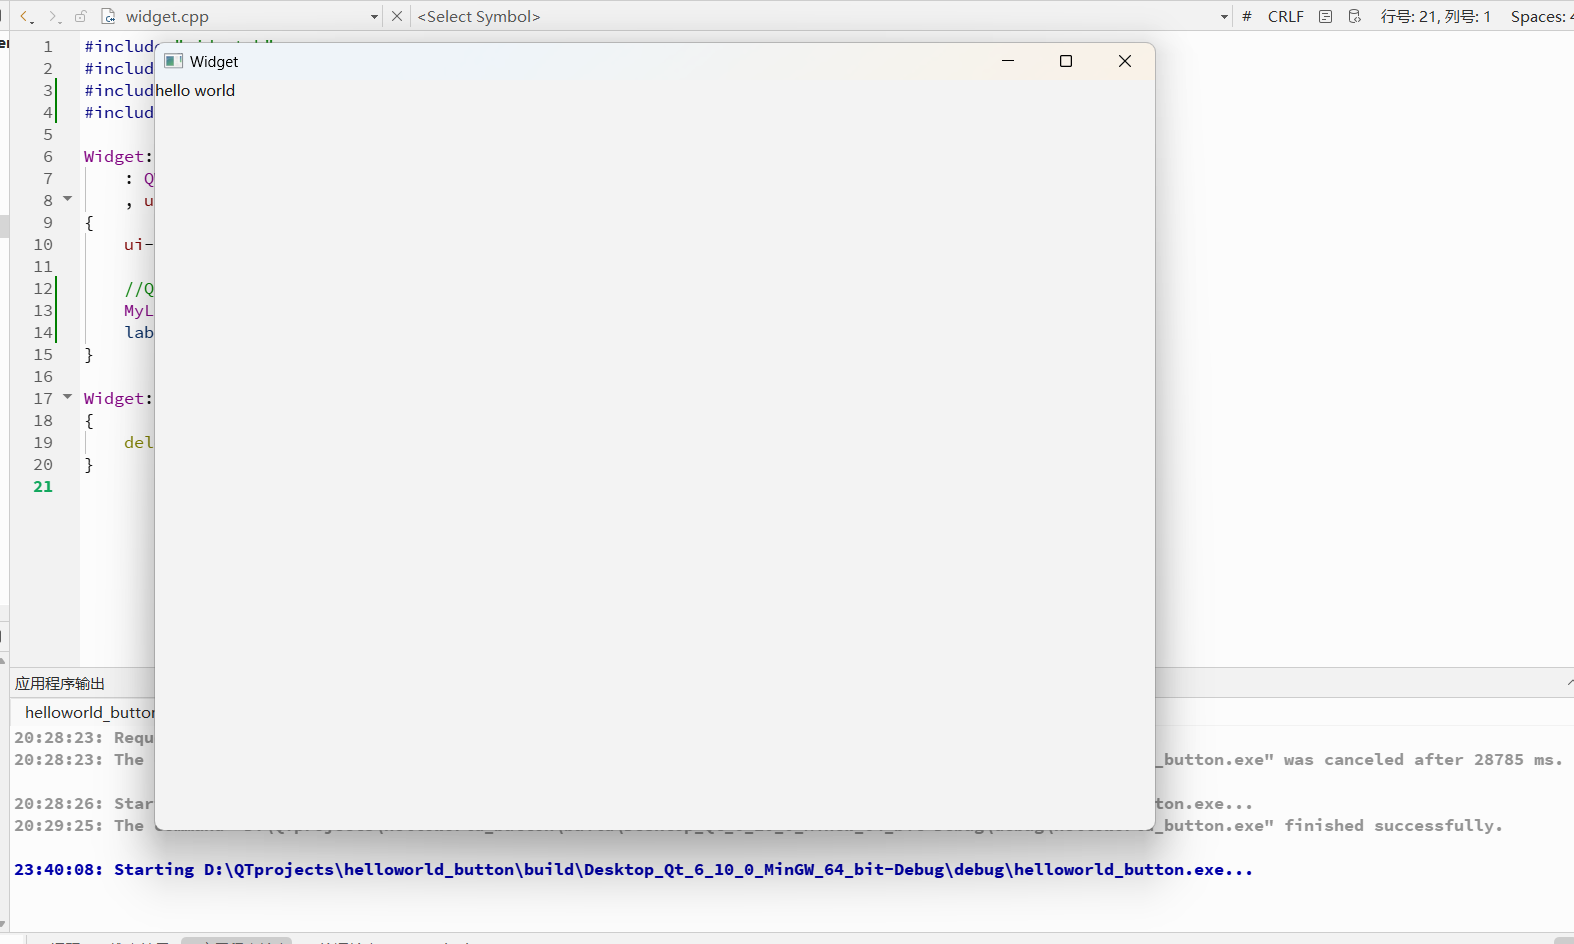Screen dimensions: 1574x944
Task: Click 'was canceled after 28785 ms' output text
Action: [x=1423, y=760]
